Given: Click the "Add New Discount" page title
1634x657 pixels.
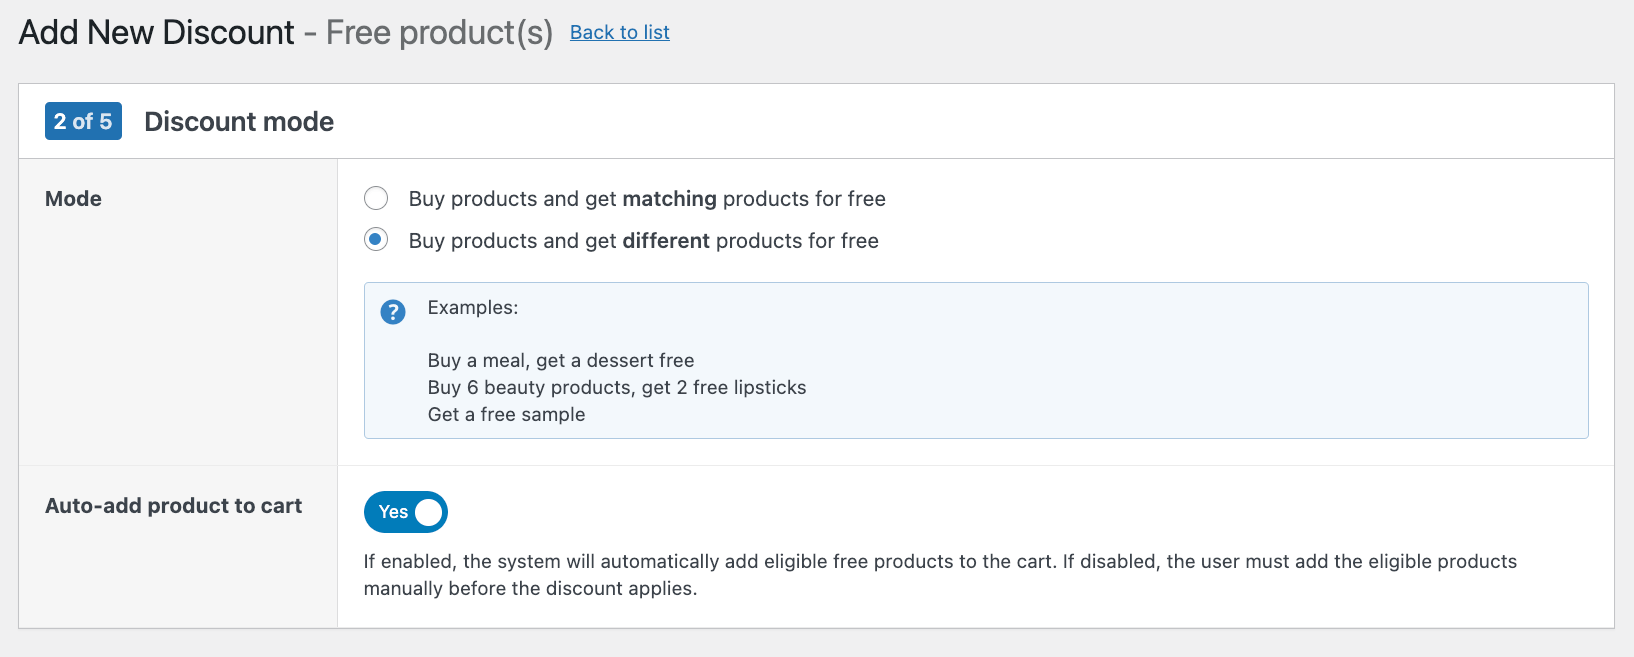Looking at the screenshot, I should click(x=155, y=32).
